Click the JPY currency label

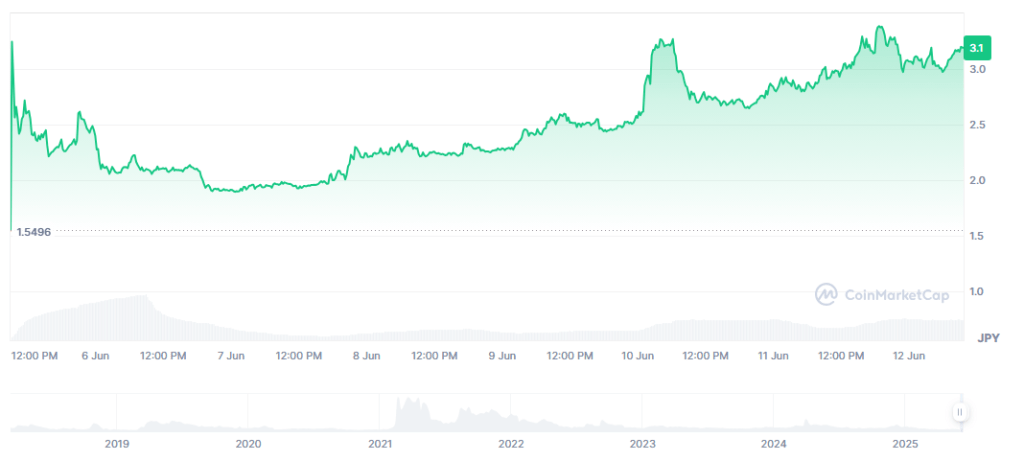(x=988, y=336)
